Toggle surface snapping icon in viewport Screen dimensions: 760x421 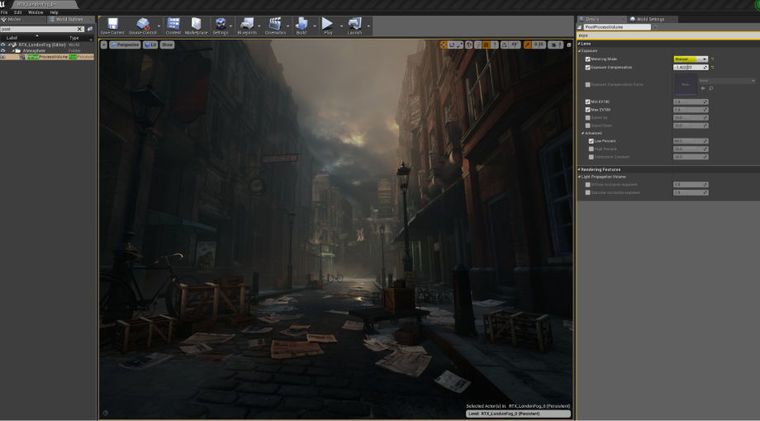click(x=478, y=45)
